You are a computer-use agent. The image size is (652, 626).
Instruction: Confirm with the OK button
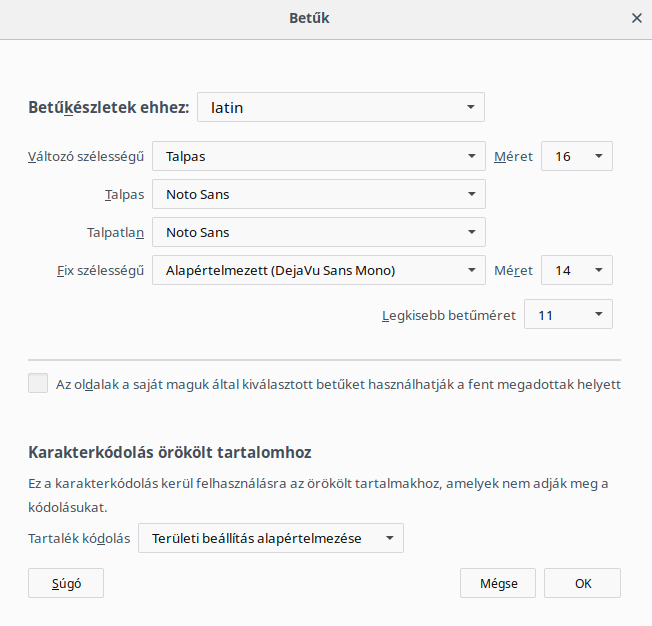pos(582,583)
